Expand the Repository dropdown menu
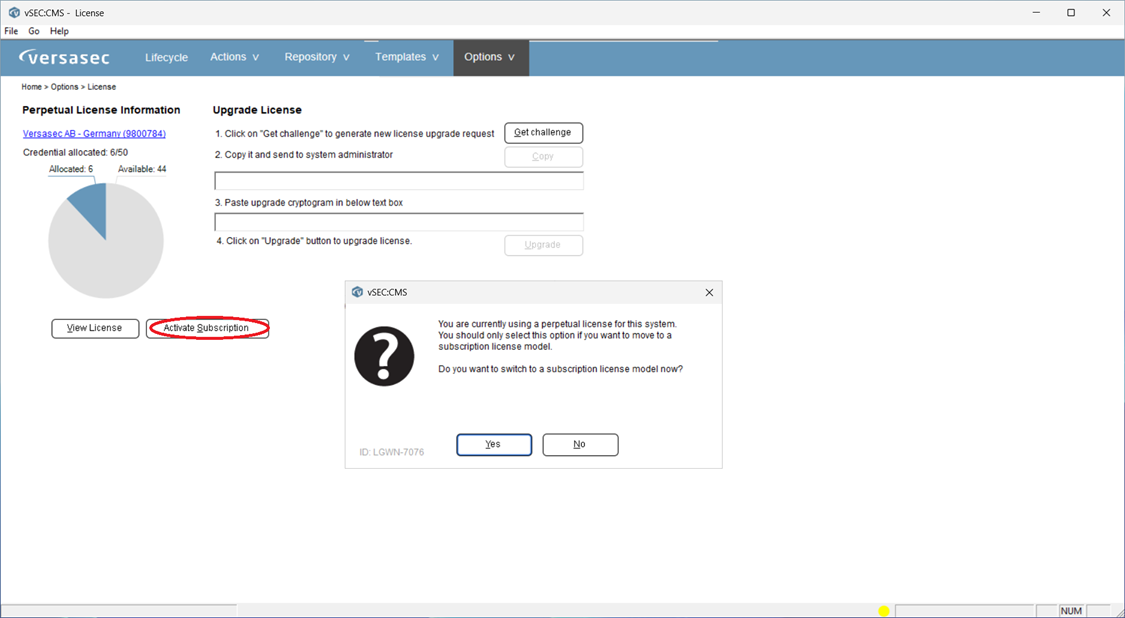This screenshot has height=618, width=1125. pos(317,57)
